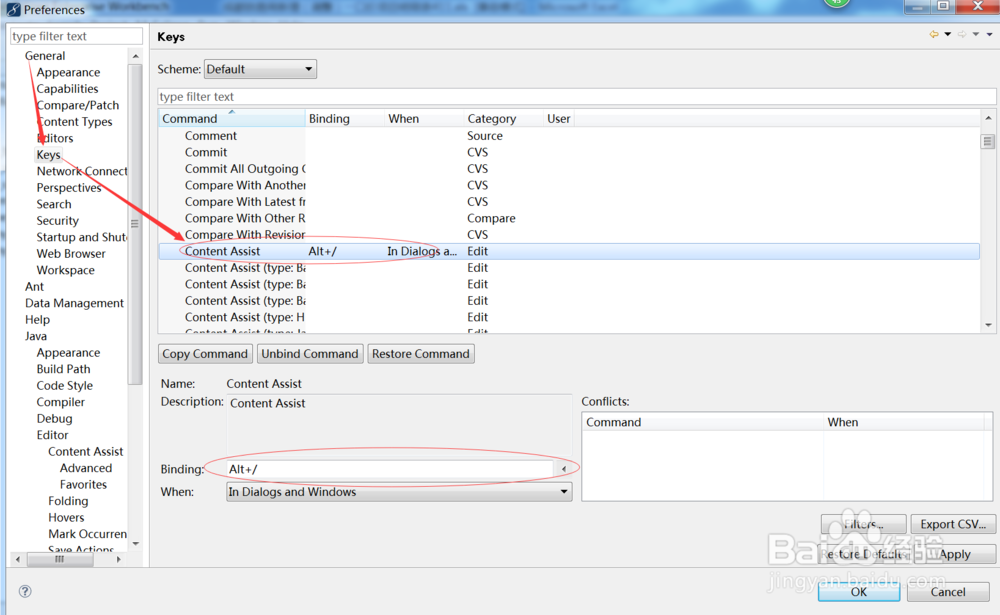The image size is (1000, 615).
Task: Select Compare With Other R command row
Action: pos(569,218)
